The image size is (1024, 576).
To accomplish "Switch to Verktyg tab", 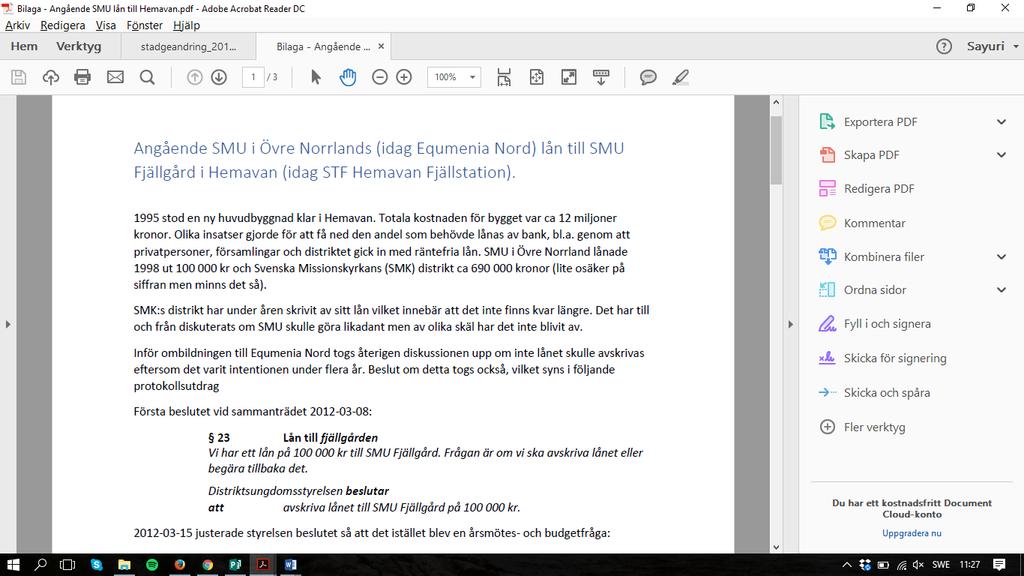I will (x=78, y=46).
